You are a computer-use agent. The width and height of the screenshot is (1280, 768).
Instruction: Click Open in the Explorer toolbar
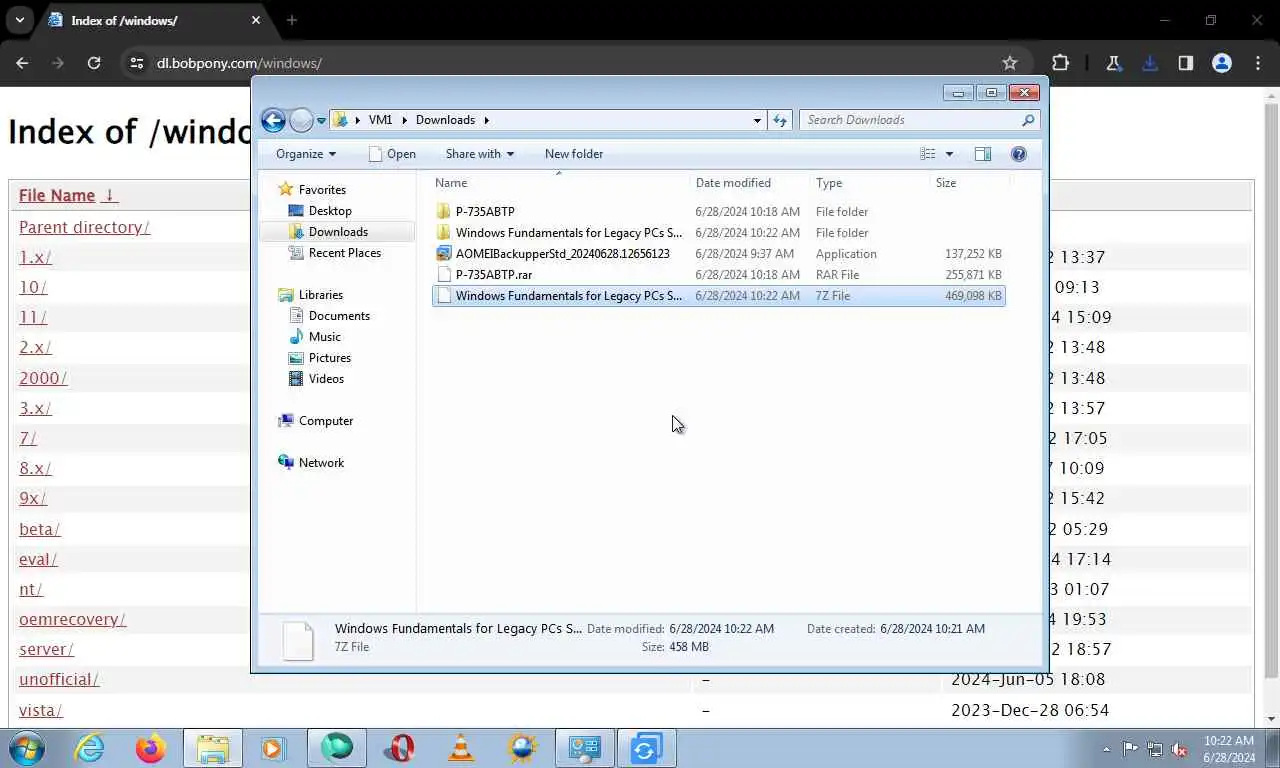coord(392,154)
